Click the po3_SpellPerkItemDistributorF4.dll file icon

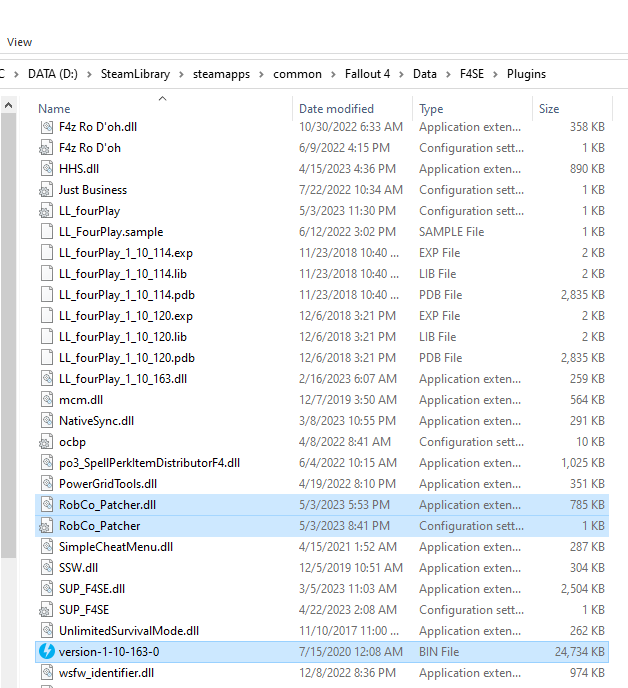tap(47, 463)
